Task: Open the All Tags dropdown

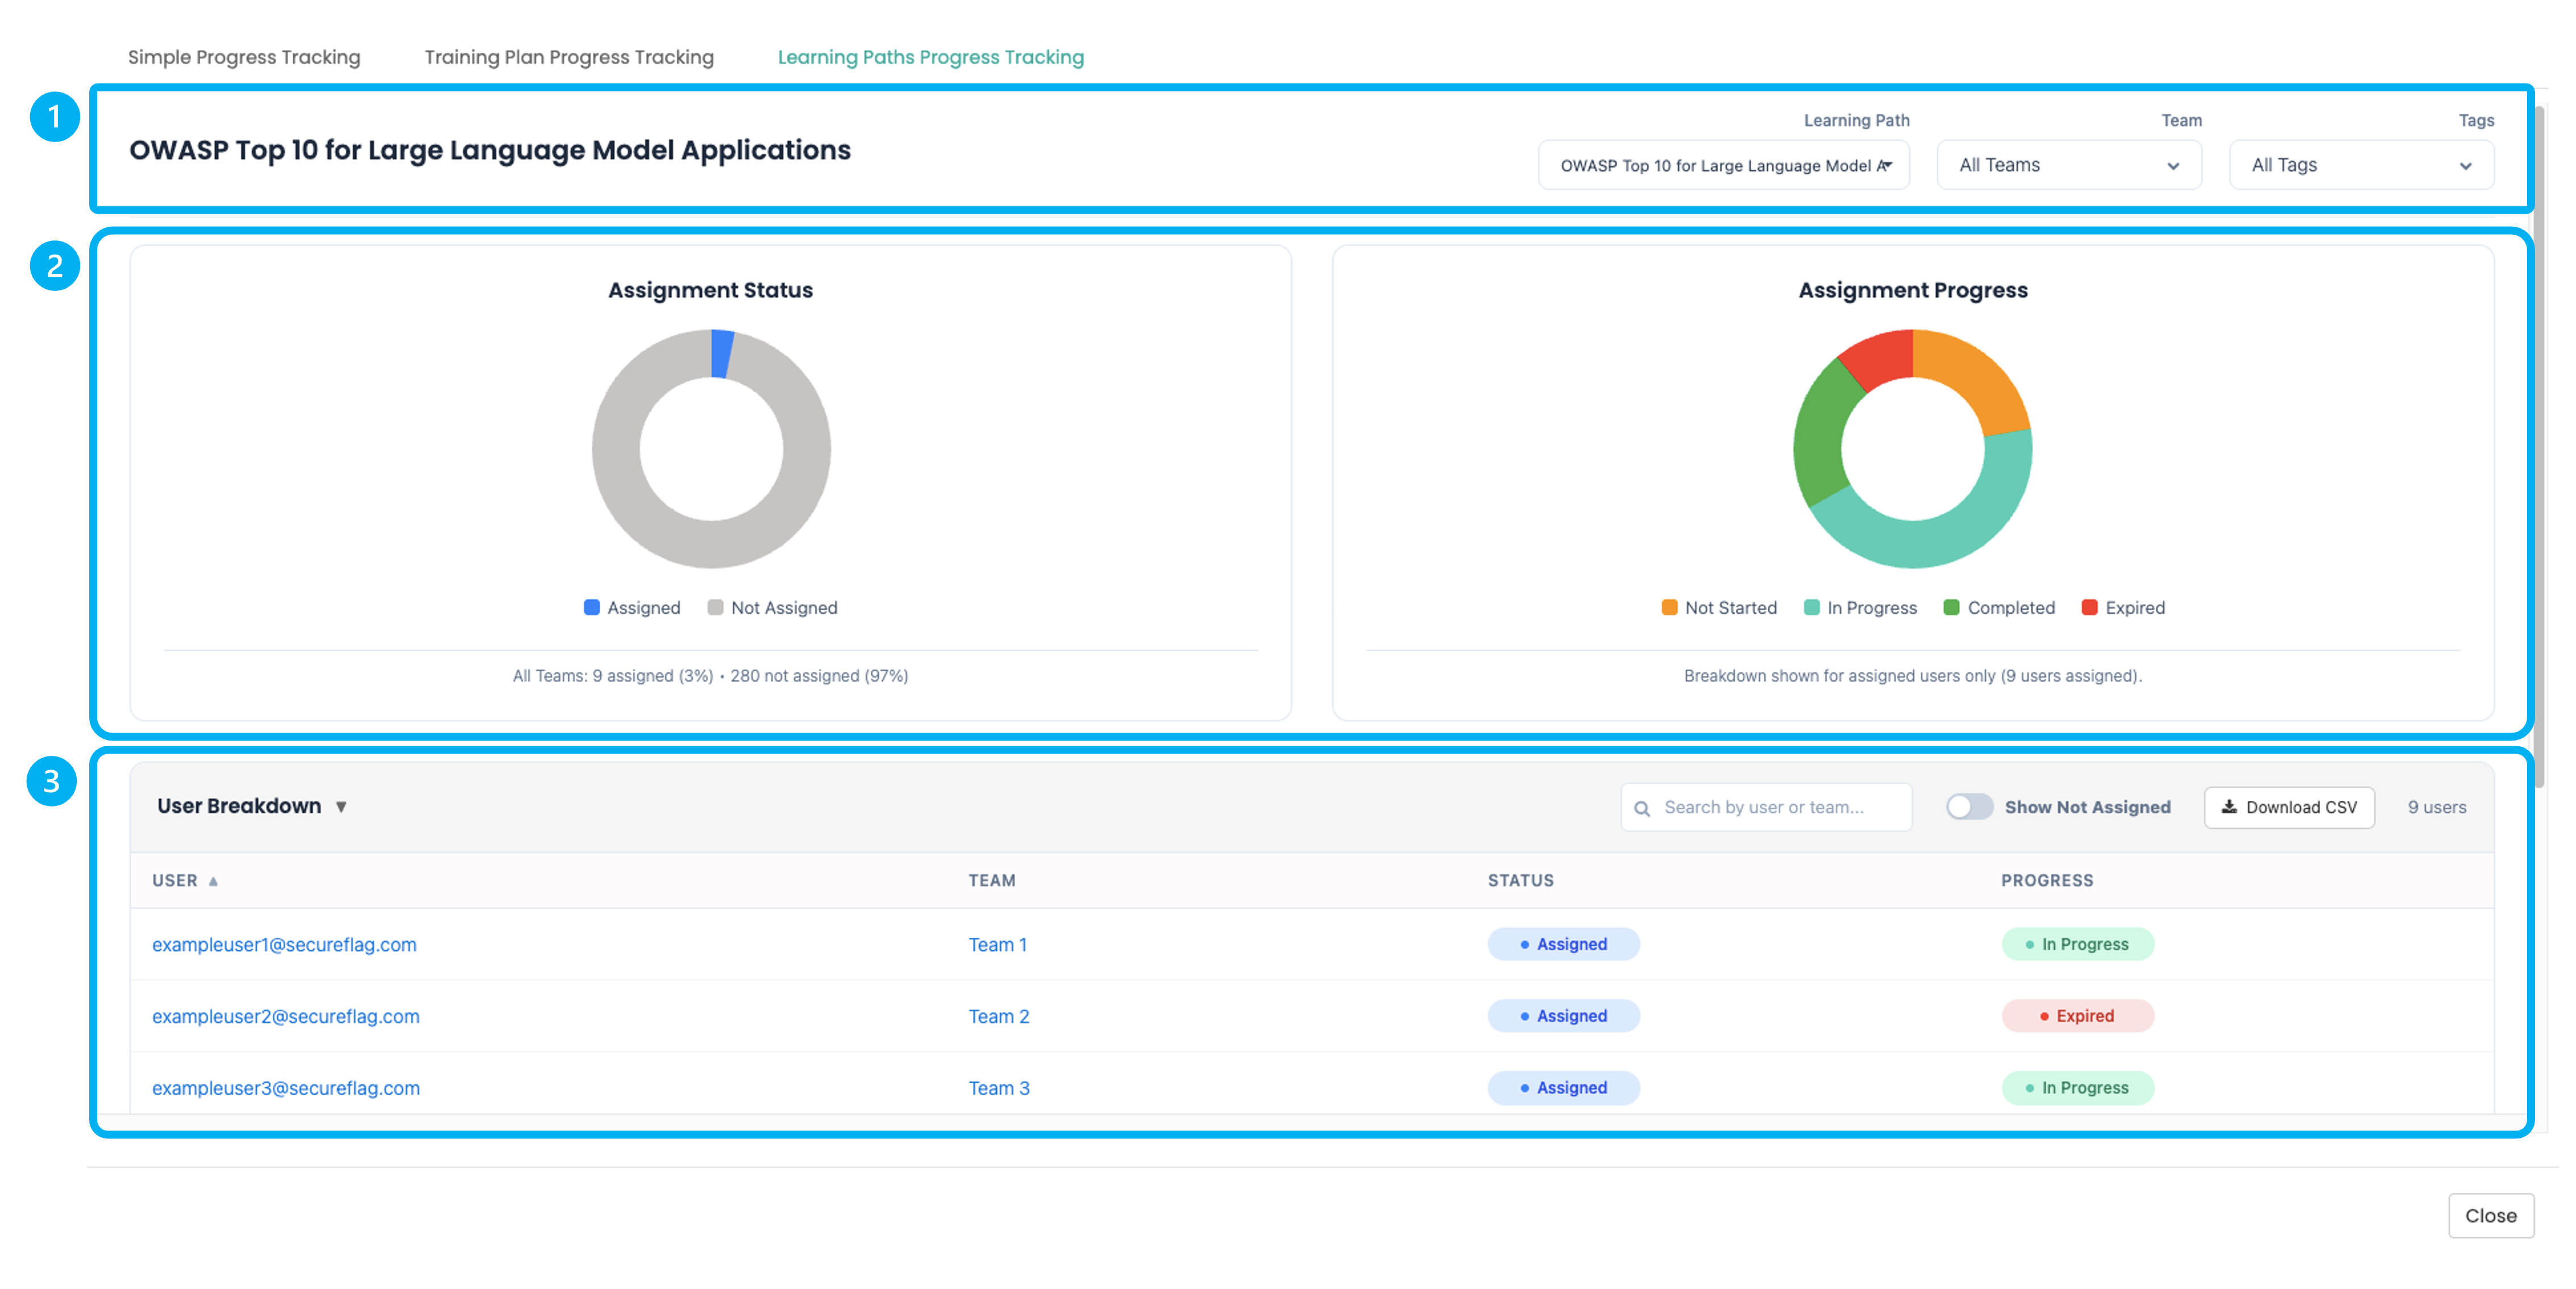Action: (2360, 165)
